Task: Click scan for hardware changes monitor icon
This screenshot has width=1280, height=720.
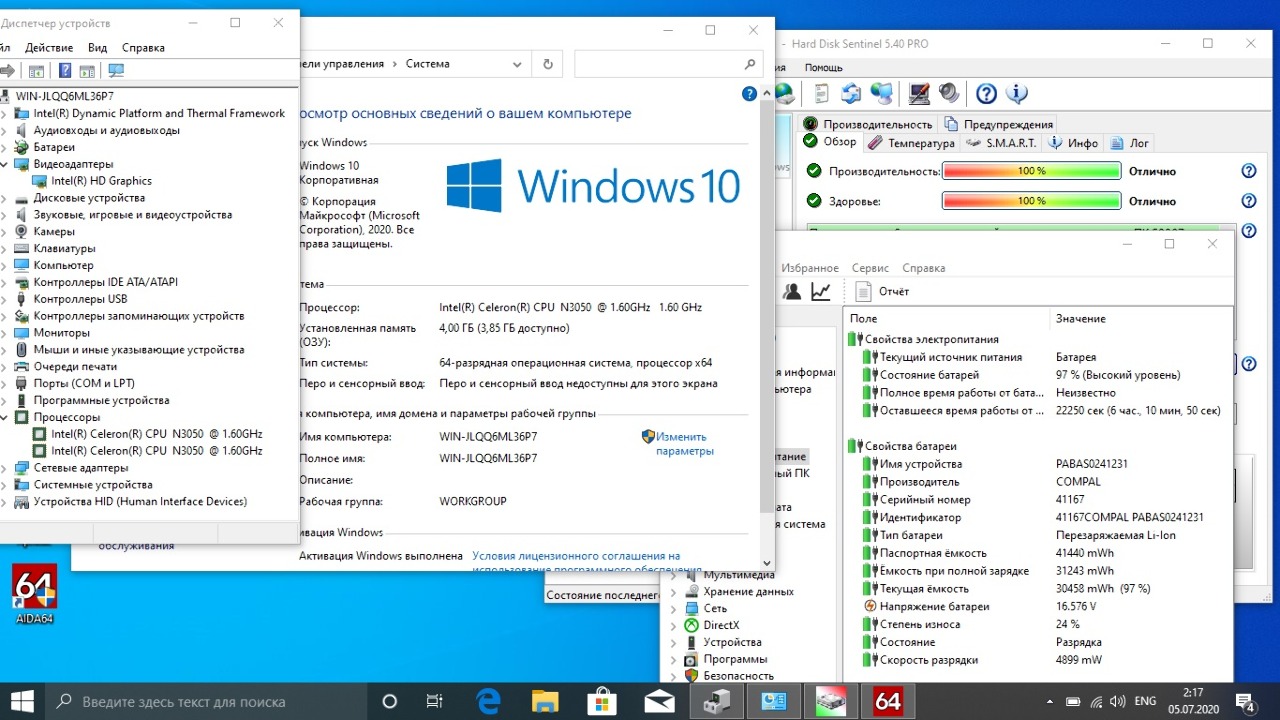Action: tap(116, 70)
